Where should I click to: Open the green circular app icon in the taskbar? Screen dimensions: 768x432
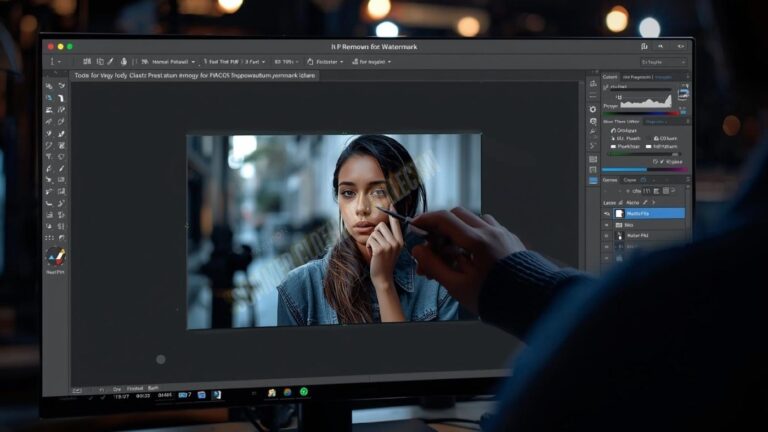point(304,391)
